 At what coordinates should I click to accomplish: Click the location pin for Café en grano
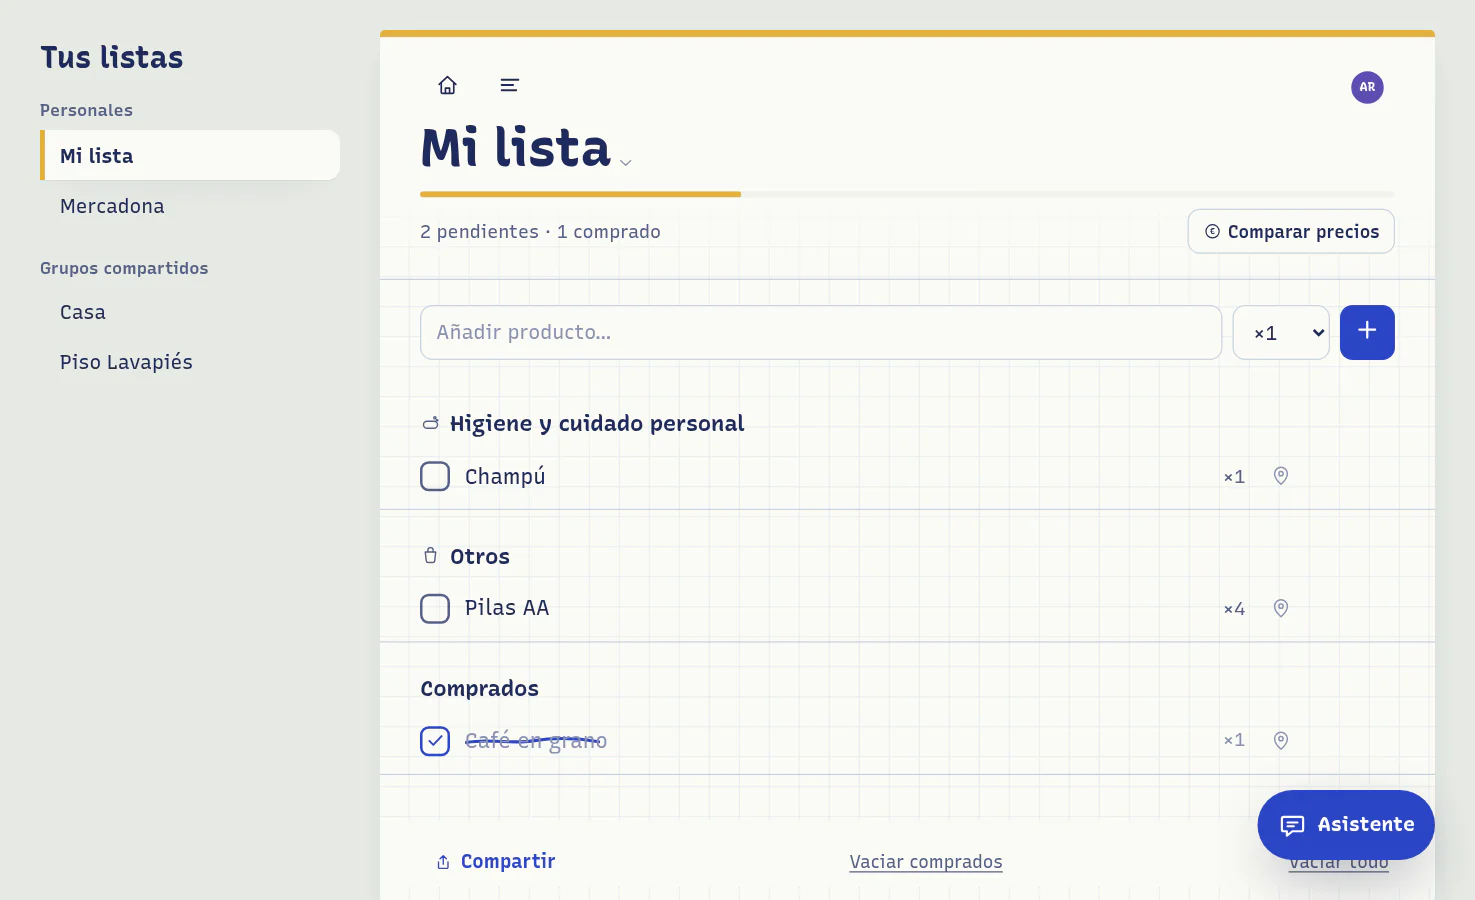coord(1280,740)
